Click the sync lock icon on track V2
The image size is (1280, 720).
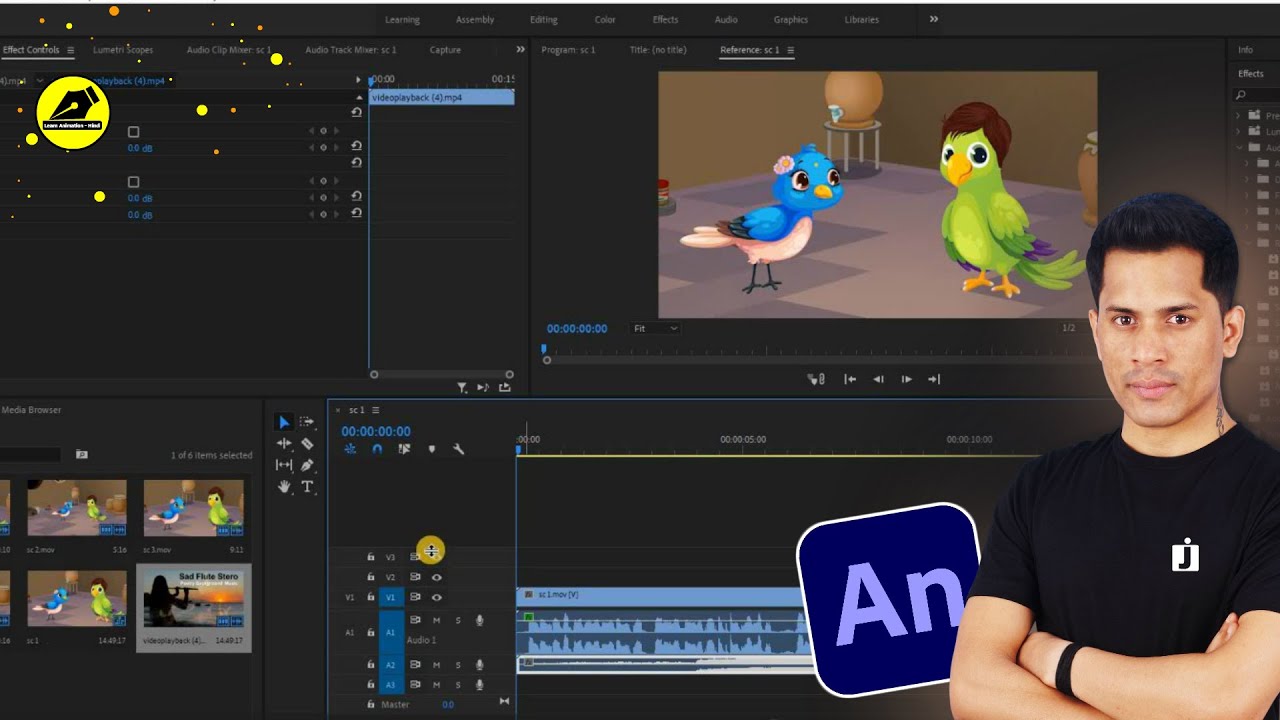415,577
